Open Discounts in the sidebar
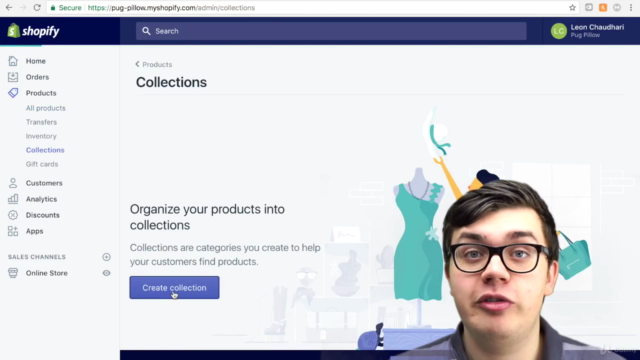640x360 pixels. point(42,215)
